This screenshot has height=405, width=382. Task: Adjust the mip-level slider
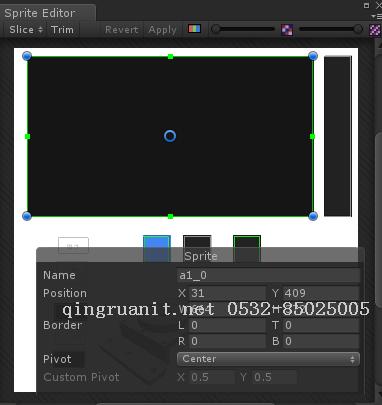331,29
